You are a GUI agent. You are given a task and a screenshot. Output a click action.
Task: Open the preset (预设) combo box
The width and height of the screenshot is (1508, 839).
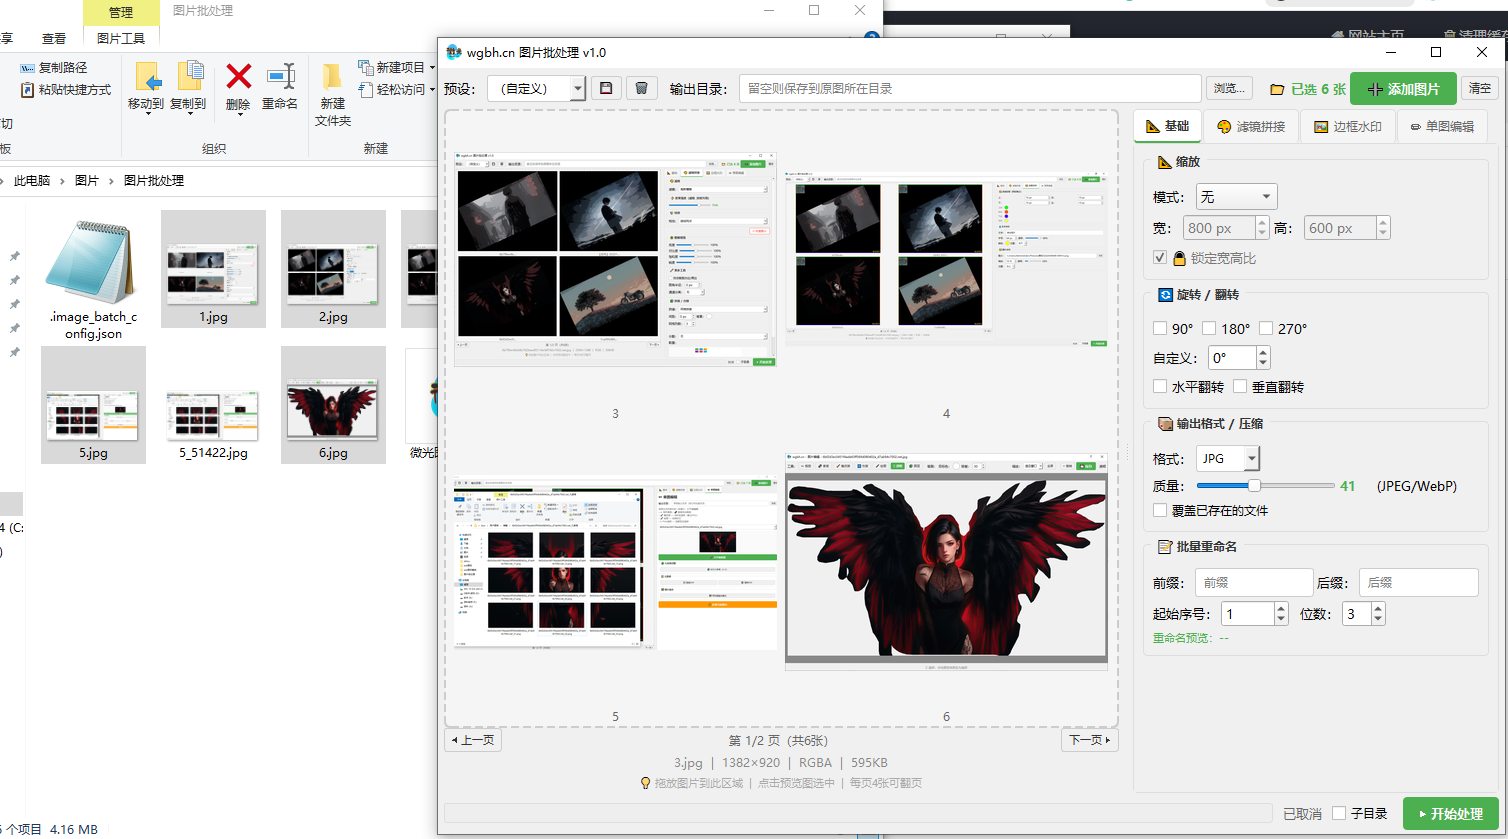536,88
